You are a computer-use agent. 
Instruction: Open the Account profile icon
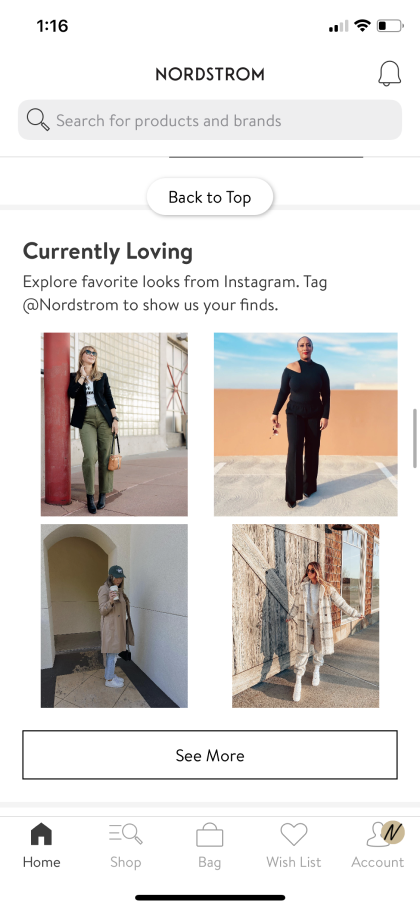385,834
